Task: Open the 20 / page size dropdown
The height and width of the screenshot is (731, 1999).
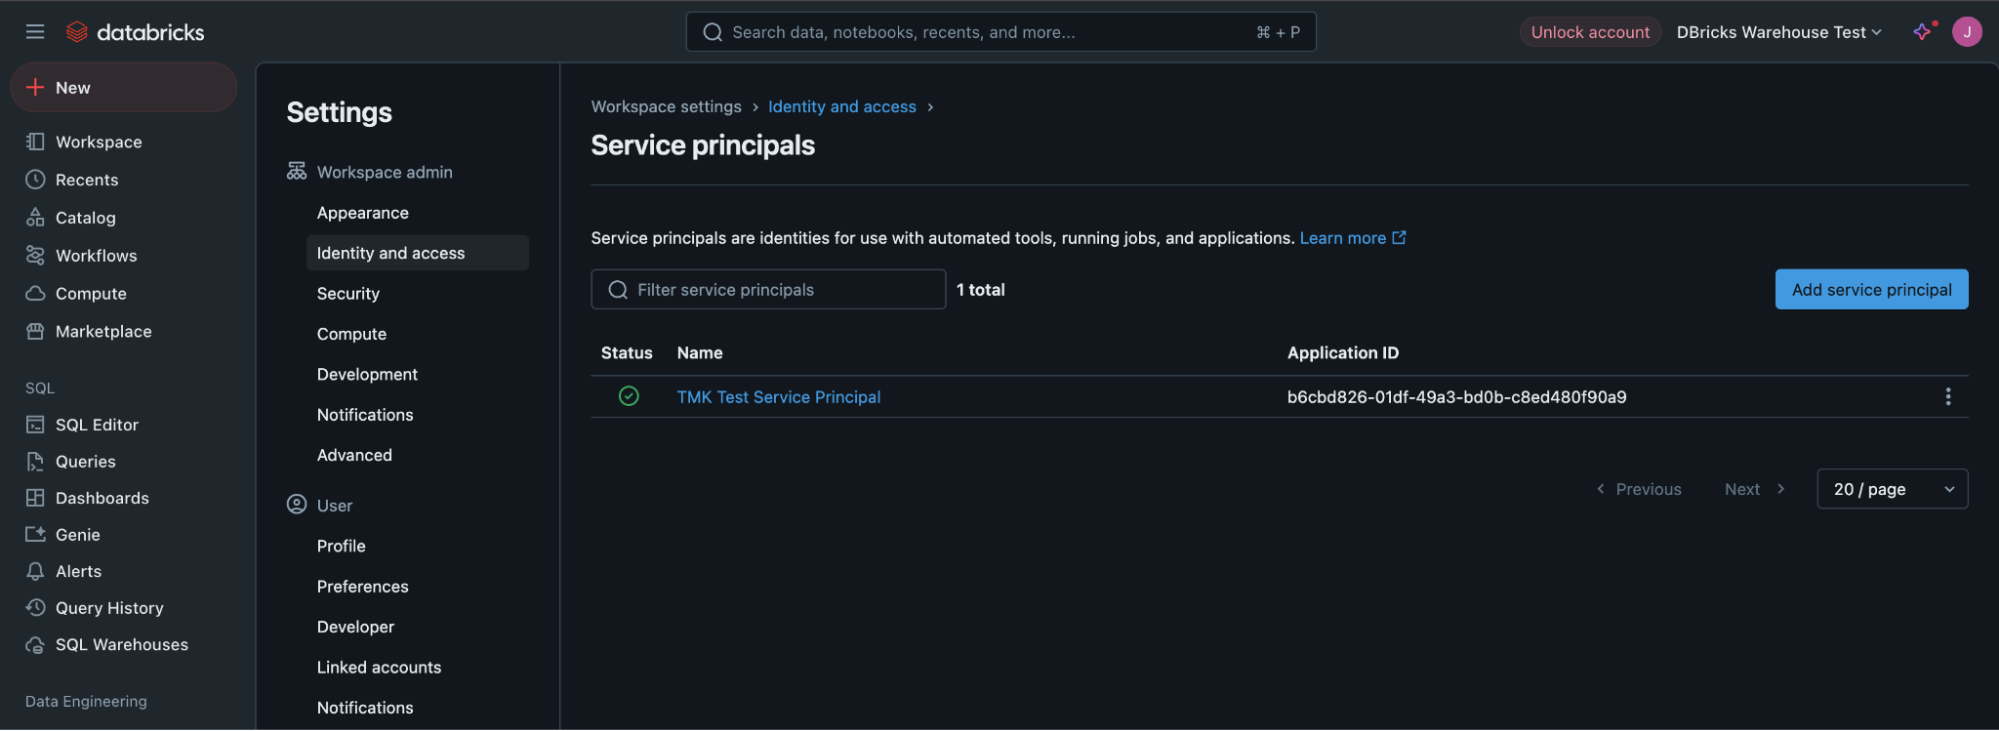Action: [1892, 489]
